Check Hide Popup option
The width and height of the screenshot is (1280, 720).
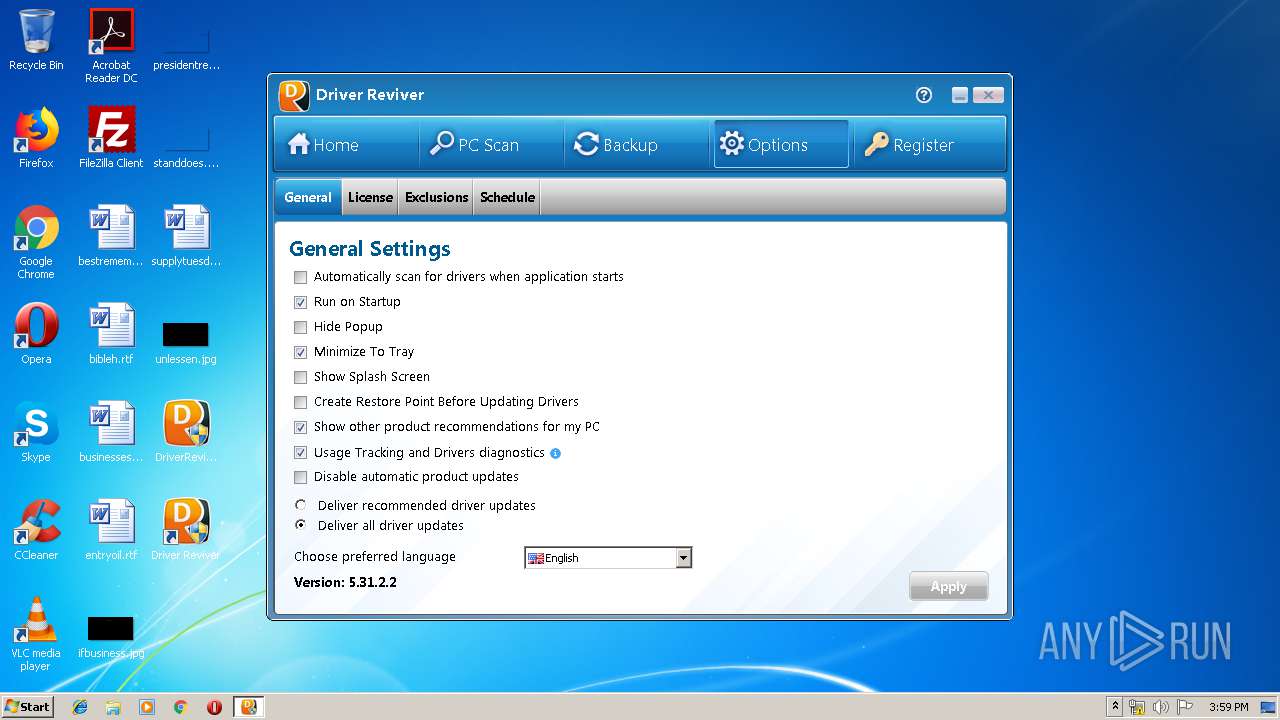(300, 327)
